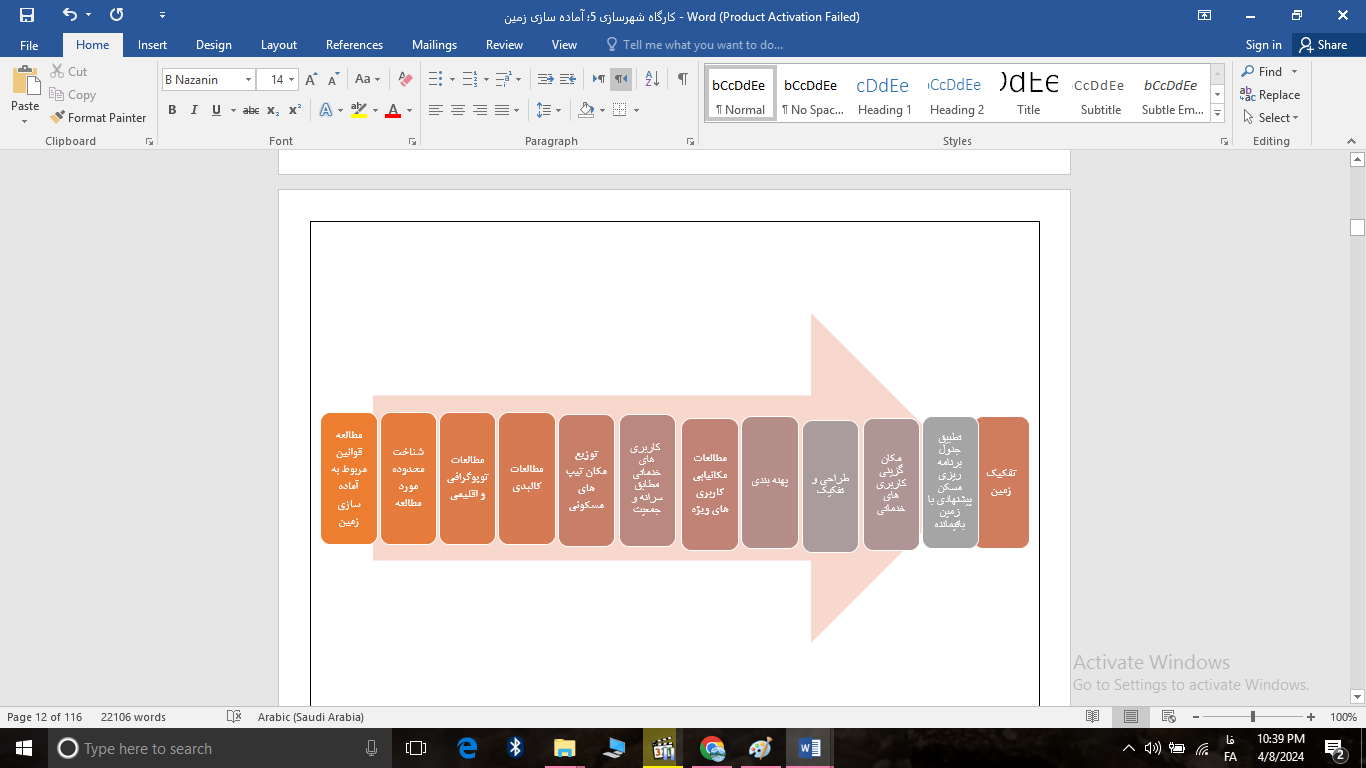Click the Increase Indent icon
The height and width of the screenshot is (768, 1366).
pos(567,79)
